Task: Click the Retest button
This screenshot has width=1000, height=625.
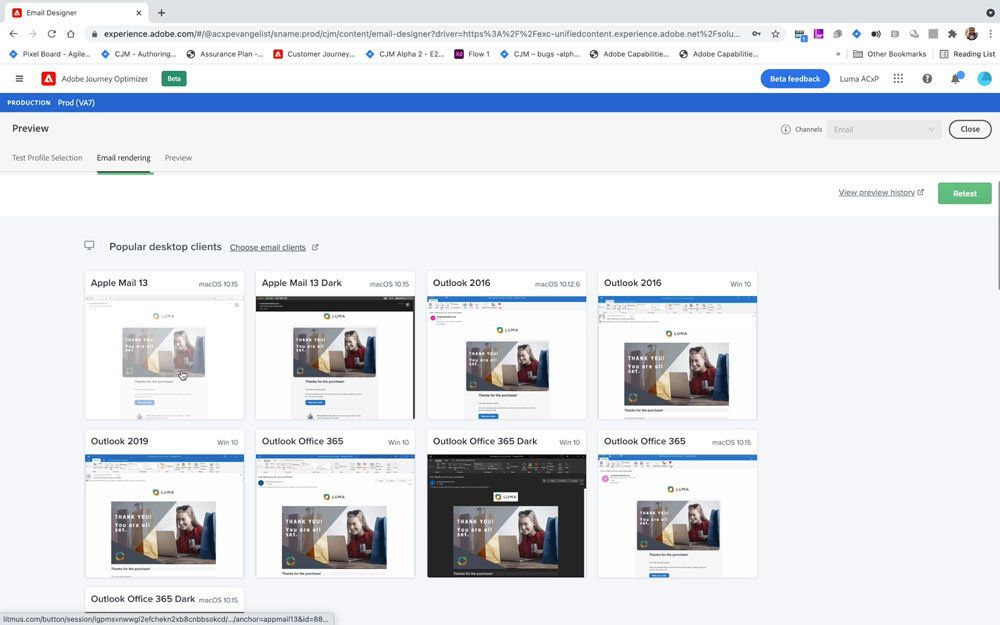Action: pos(964,193)
